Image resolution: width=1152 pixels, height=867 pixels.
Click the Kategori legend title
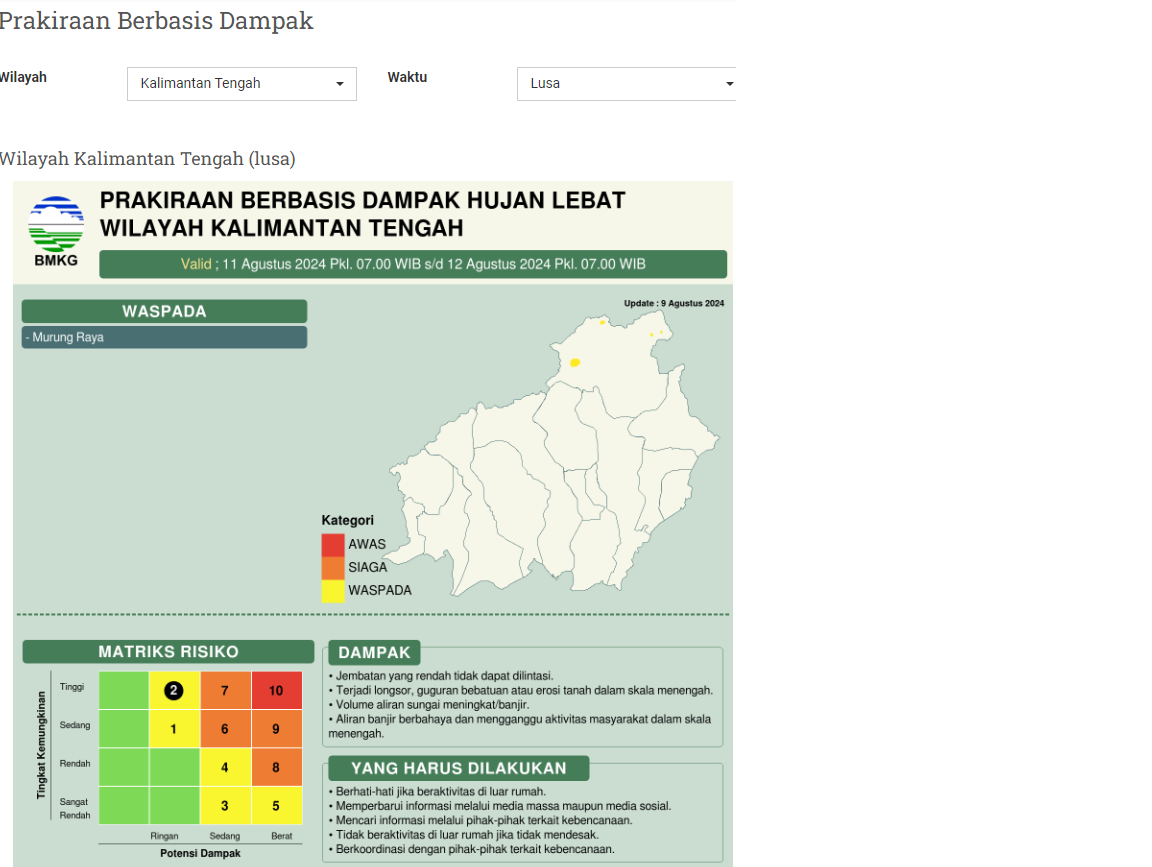[348, 520]
